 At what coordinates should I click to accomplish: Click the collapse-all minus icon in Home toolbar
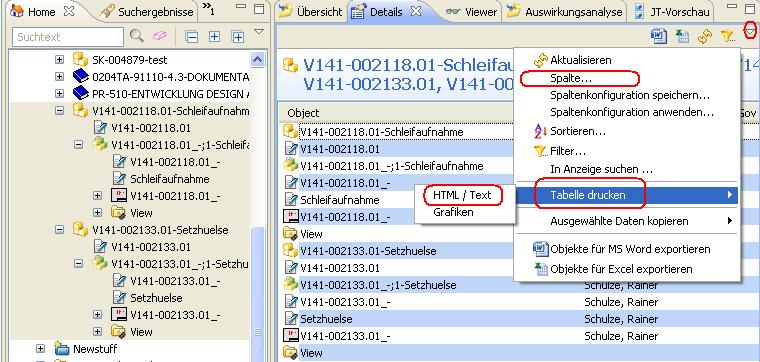(x=192, y=37)
